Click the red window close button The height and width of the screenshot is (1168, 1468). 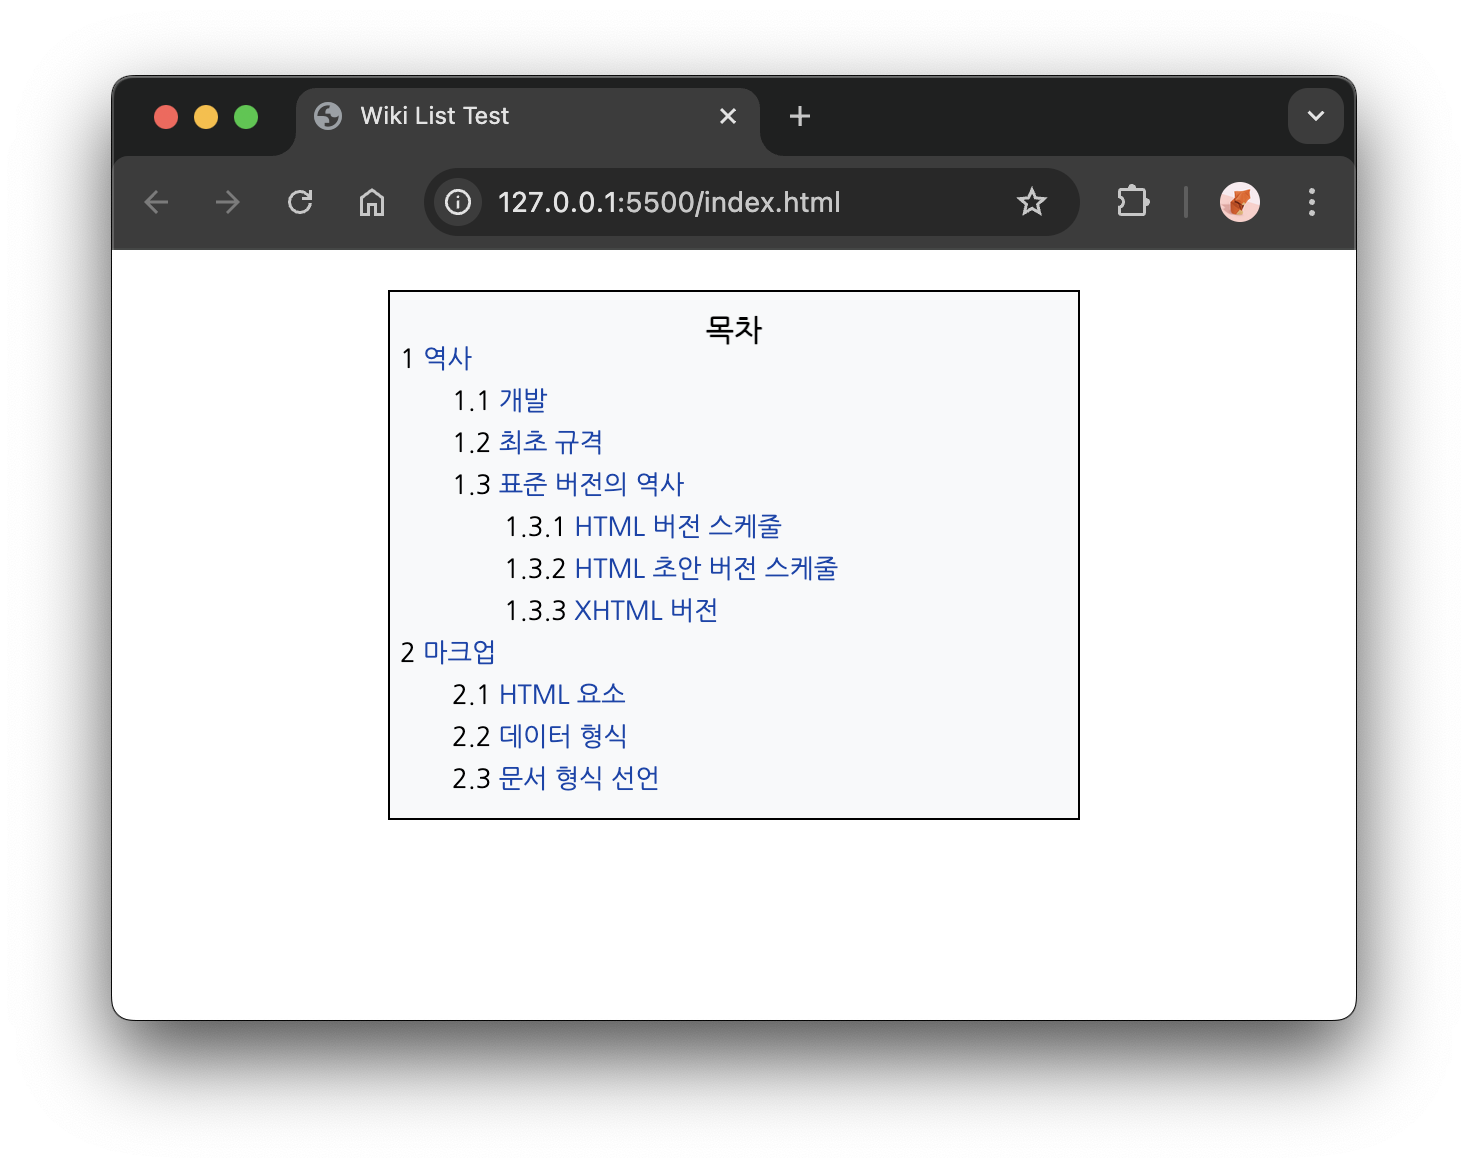tap(166, 117)
